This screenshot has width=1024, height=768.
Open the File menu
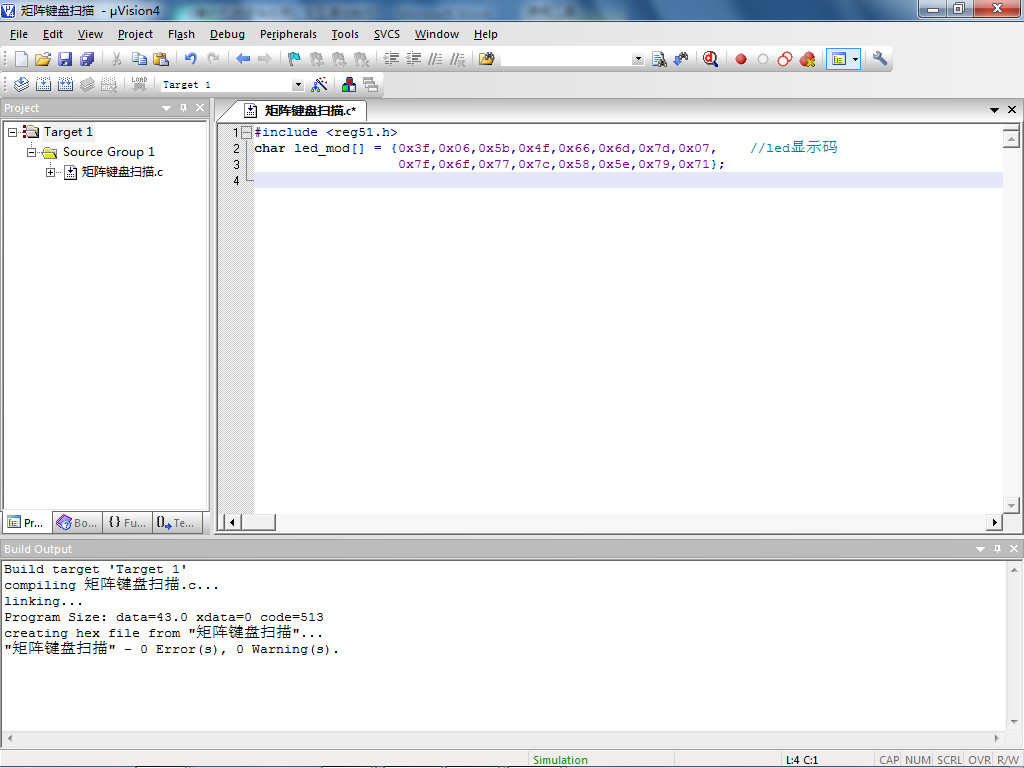19,35
